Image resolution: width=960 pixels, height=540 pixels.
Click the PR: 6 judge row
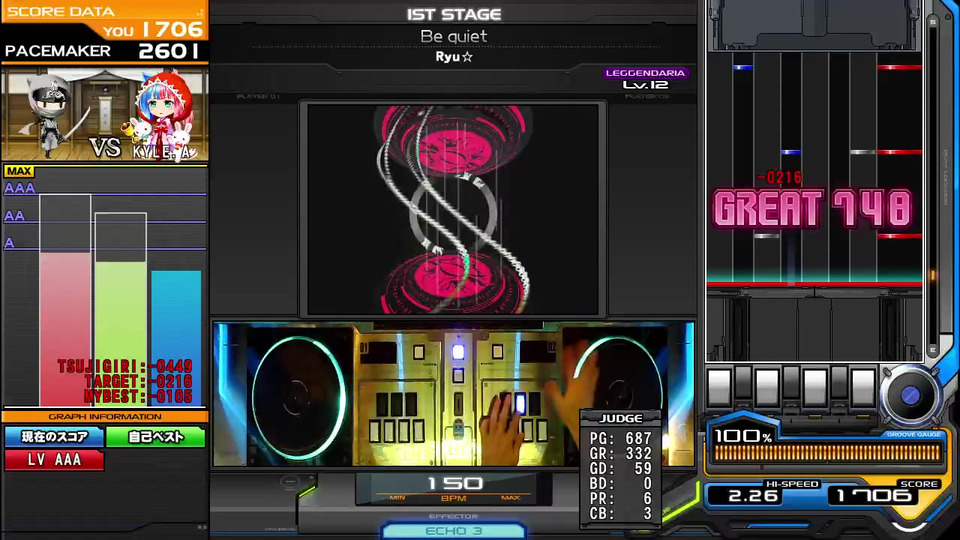click(x=620, y=498)
